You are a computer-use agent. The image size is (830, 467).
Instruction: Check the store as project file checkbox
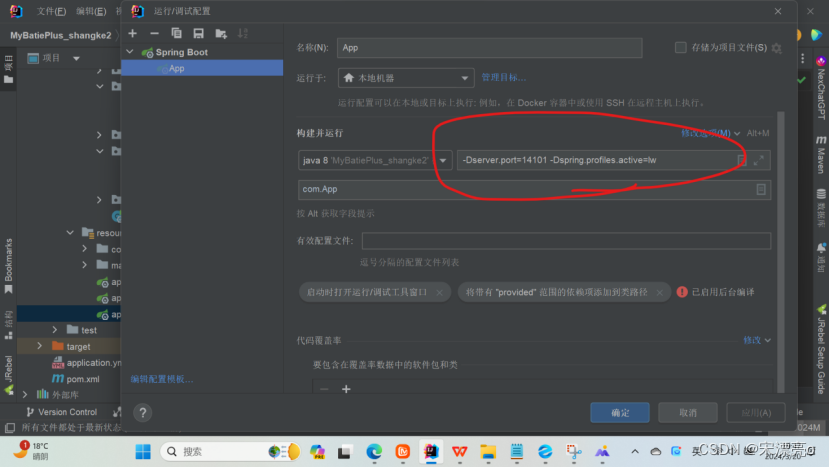(x=681, y=47)
